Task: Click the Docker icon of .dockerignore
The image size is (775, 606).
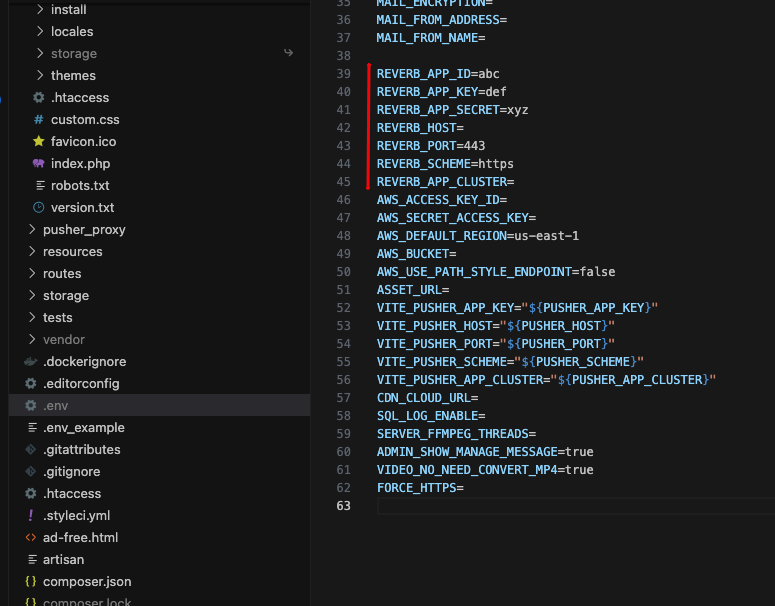Action: click(x=31, y=362)
